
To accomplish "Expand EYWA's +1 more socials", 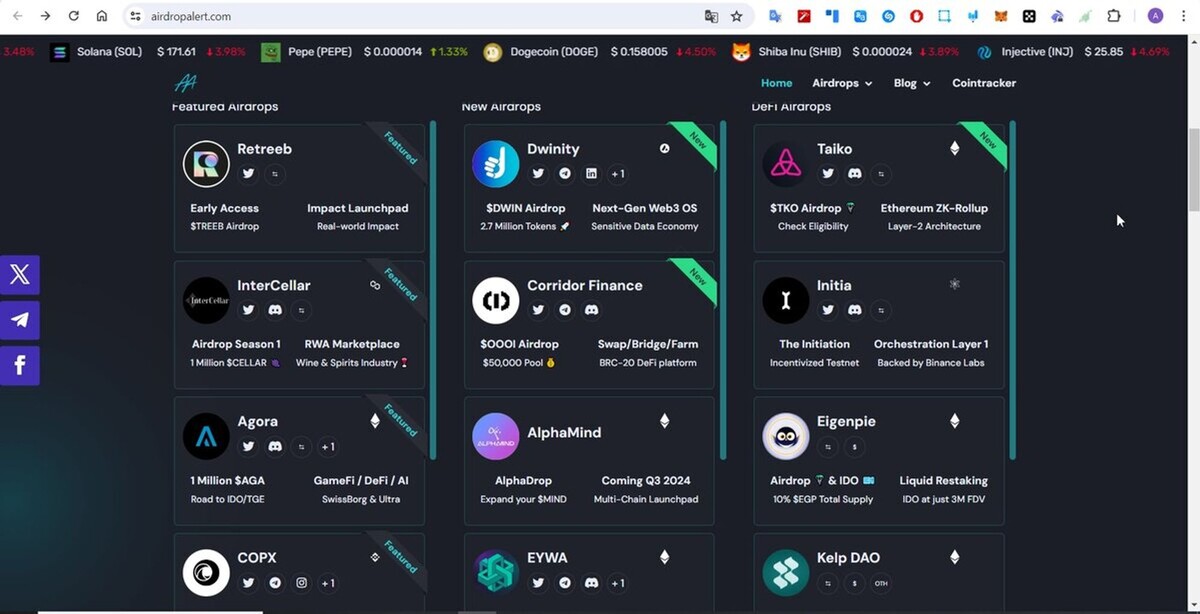I will point(618,583).
